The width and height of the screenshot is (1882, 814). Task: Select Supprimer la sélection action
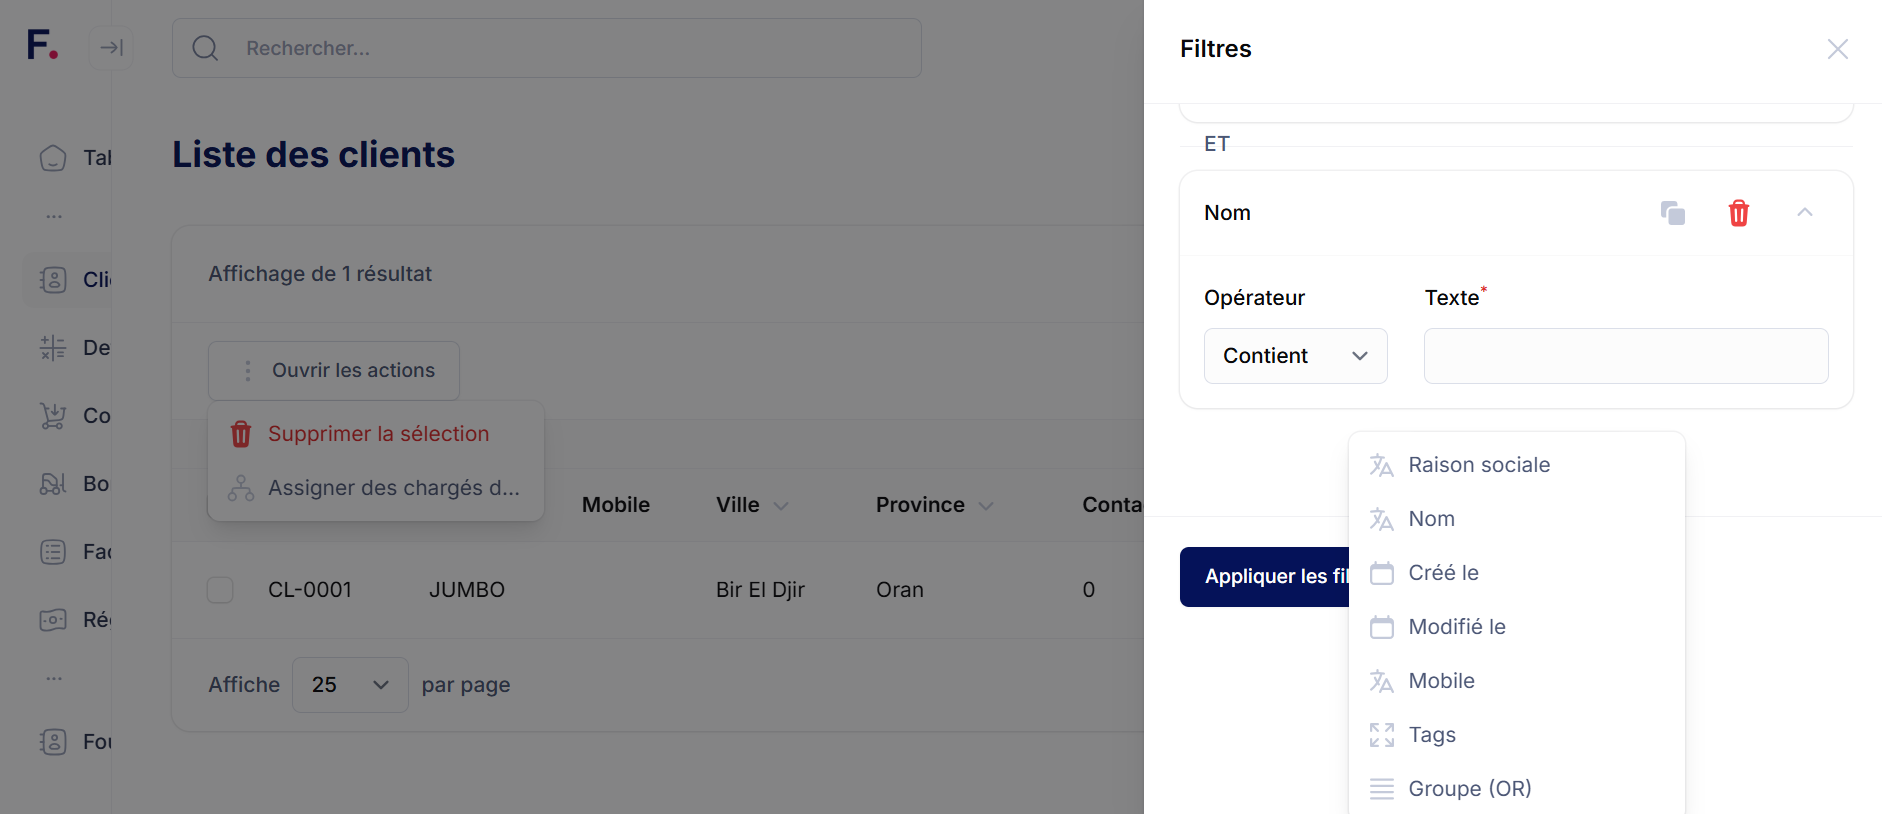coord(378,434)
